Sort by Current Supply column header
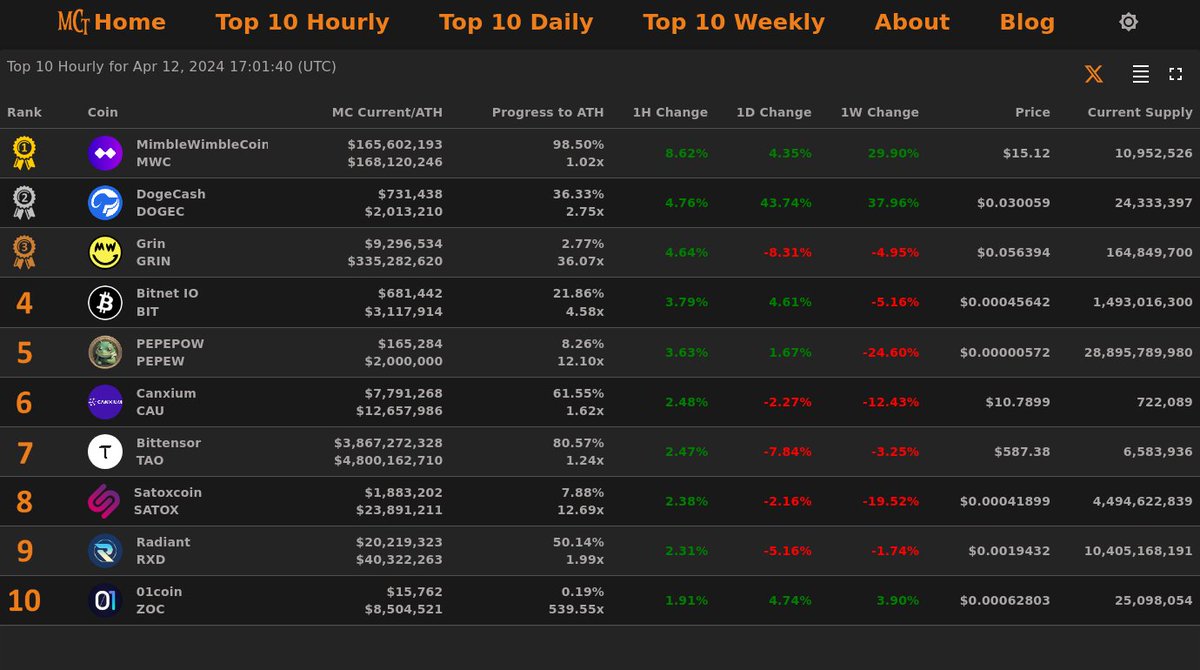The height and width of the screenshot is (670, 1200). click(x=1140, y=112)
